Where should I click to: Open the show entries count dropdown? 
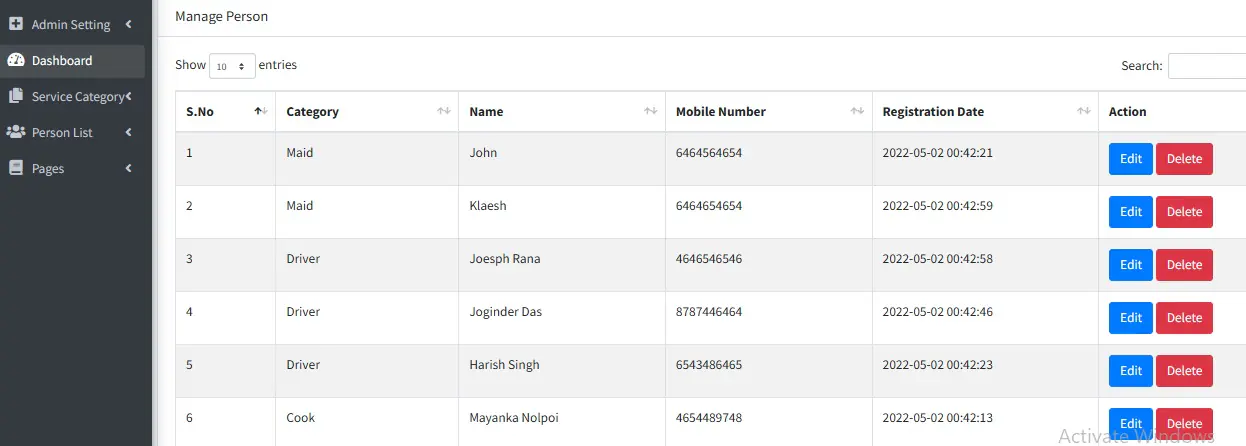click(232, 66)
